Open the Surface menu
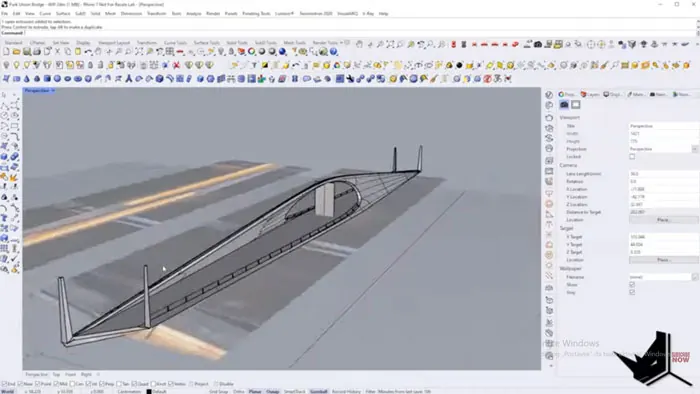This screenshot has height=394, width=700. pyautogui.click(x=63, y=14)
